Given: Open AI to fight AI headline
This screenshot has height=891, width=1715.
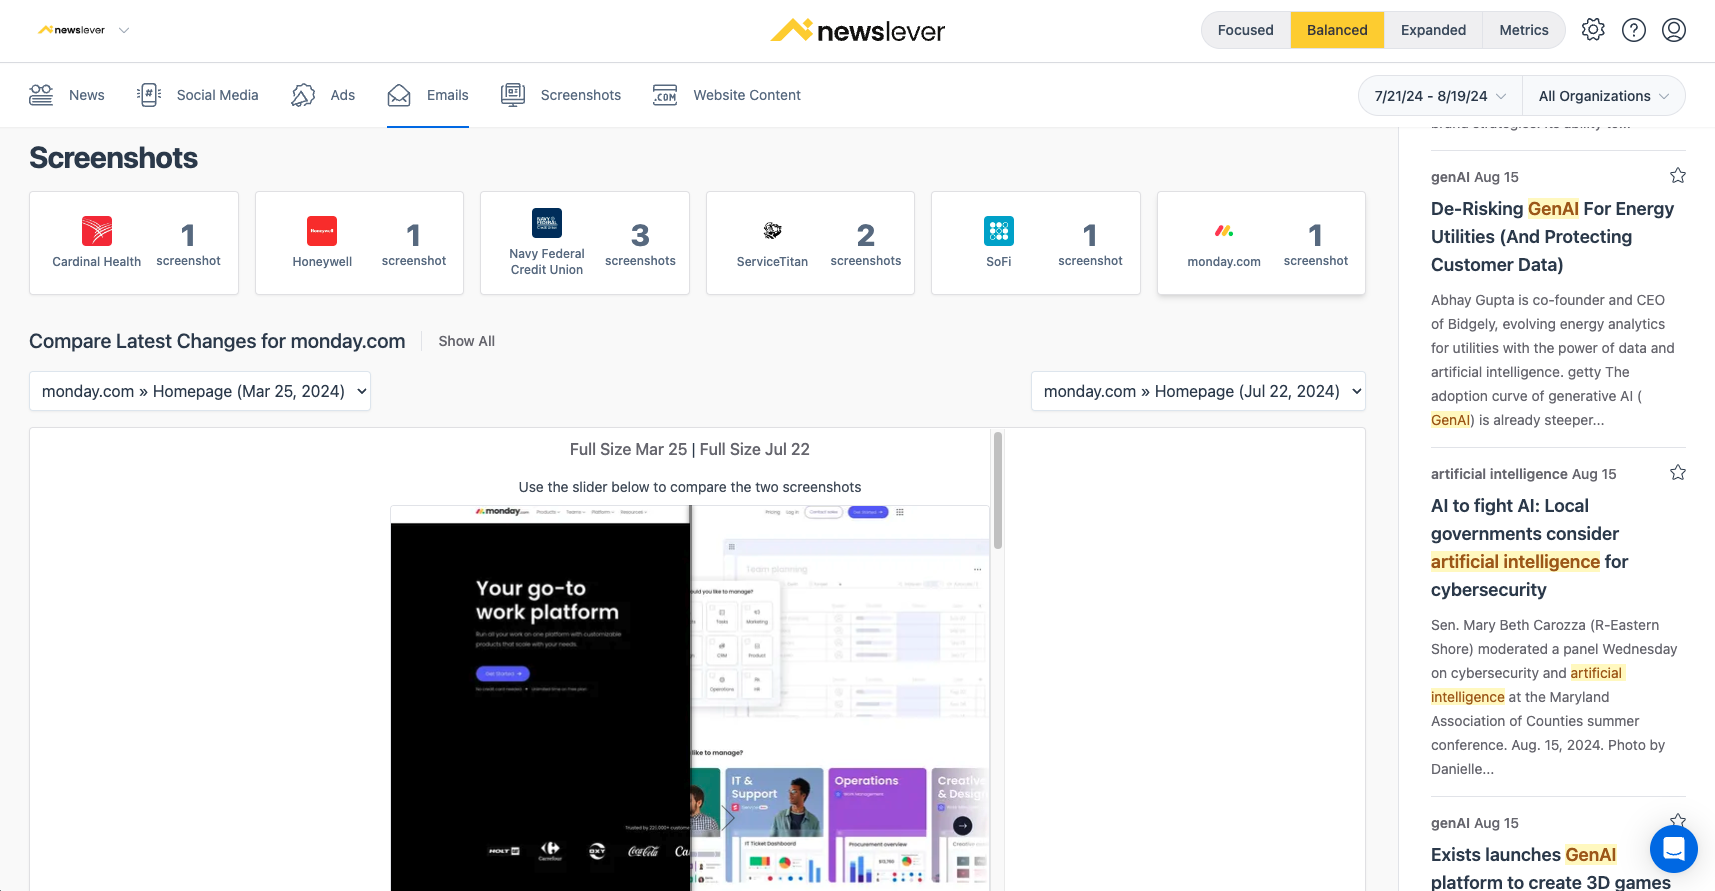Looking at the screenshot, I should (1530, 548).
